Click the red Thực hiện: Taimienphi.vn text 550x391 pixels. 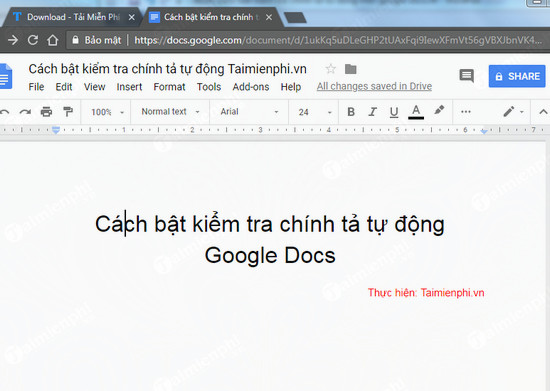tap(426, 292)
